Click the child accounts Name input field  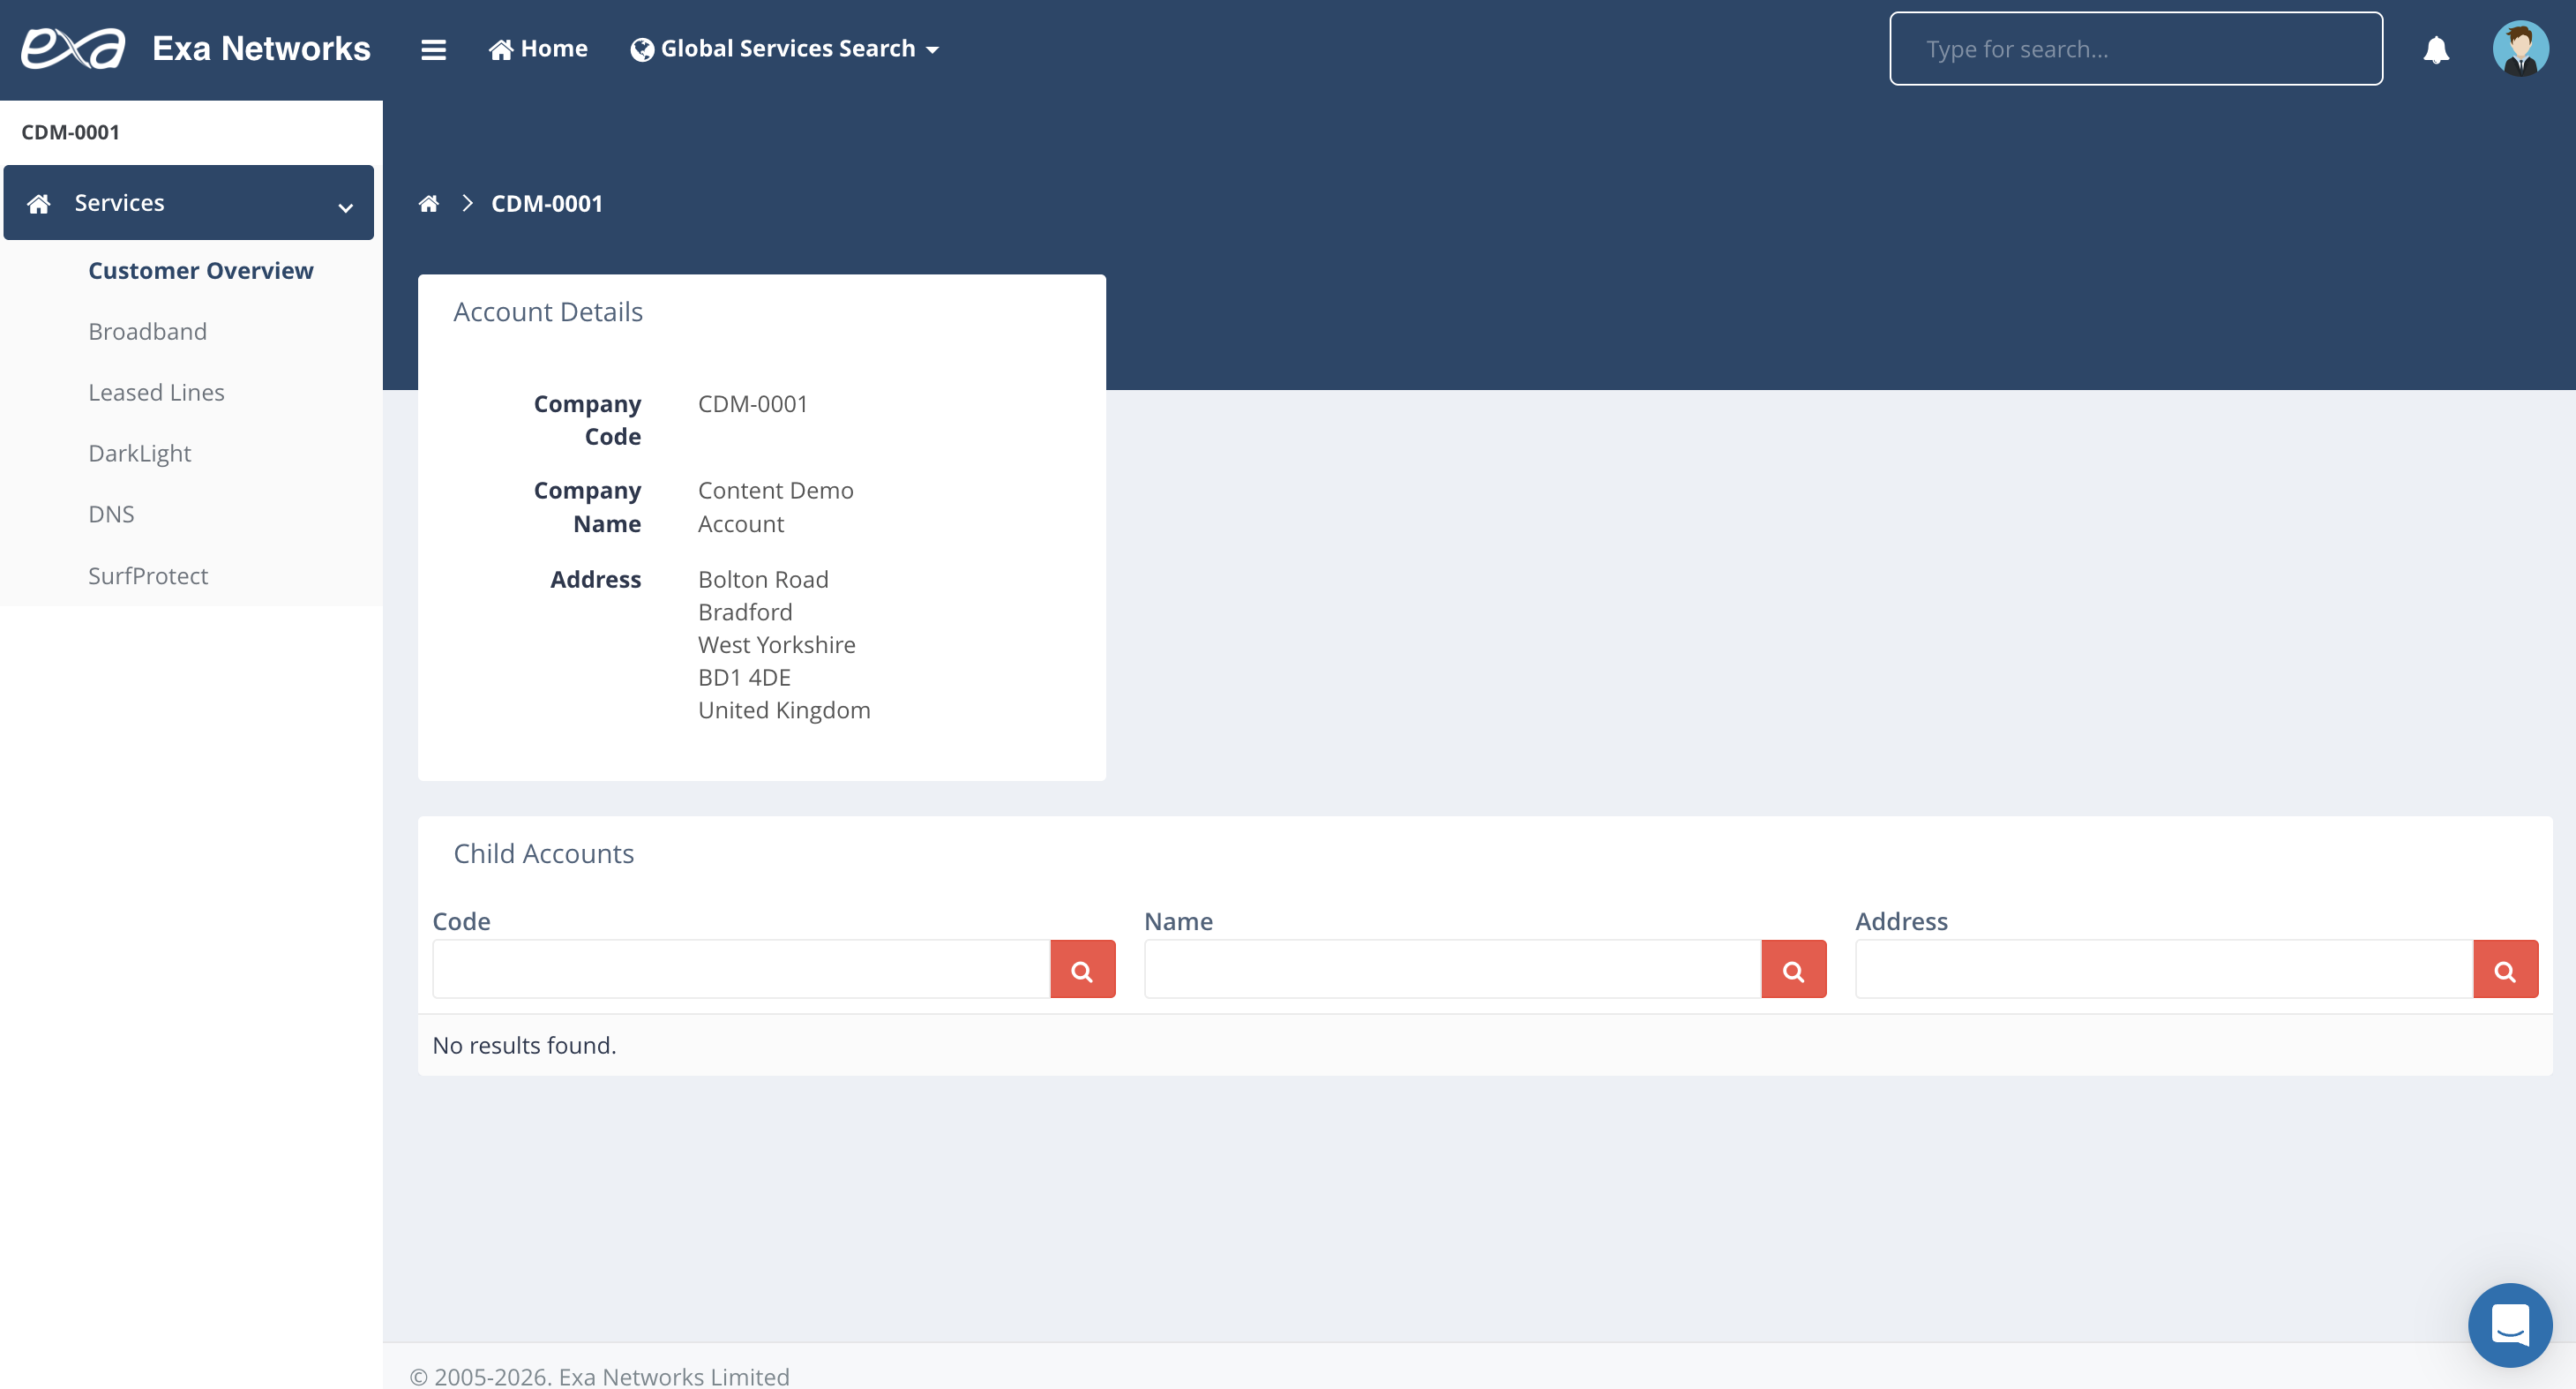[x=1452, y=969]
